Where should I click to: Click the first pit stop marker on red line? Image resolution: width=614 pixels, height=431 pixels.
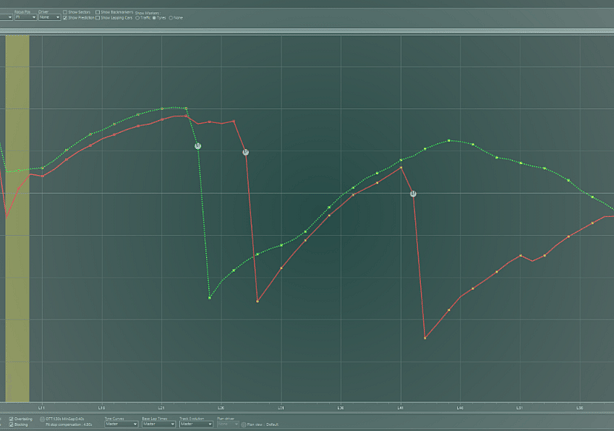[245, 152]
